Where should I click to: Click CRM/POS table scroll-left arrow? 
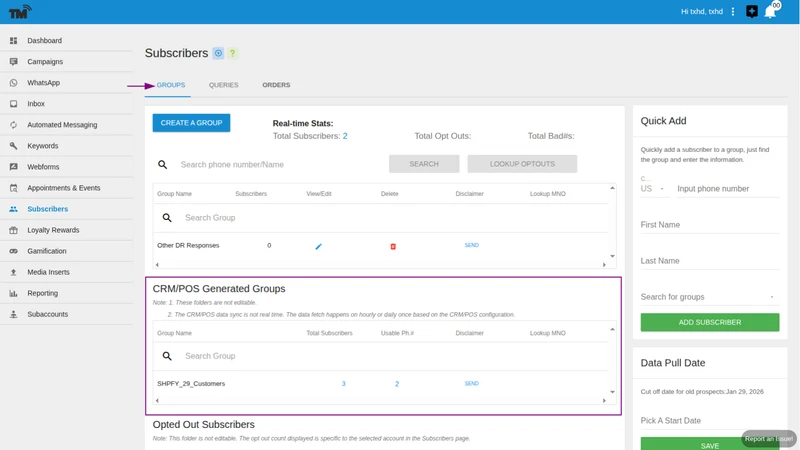[x=157, y=401]
